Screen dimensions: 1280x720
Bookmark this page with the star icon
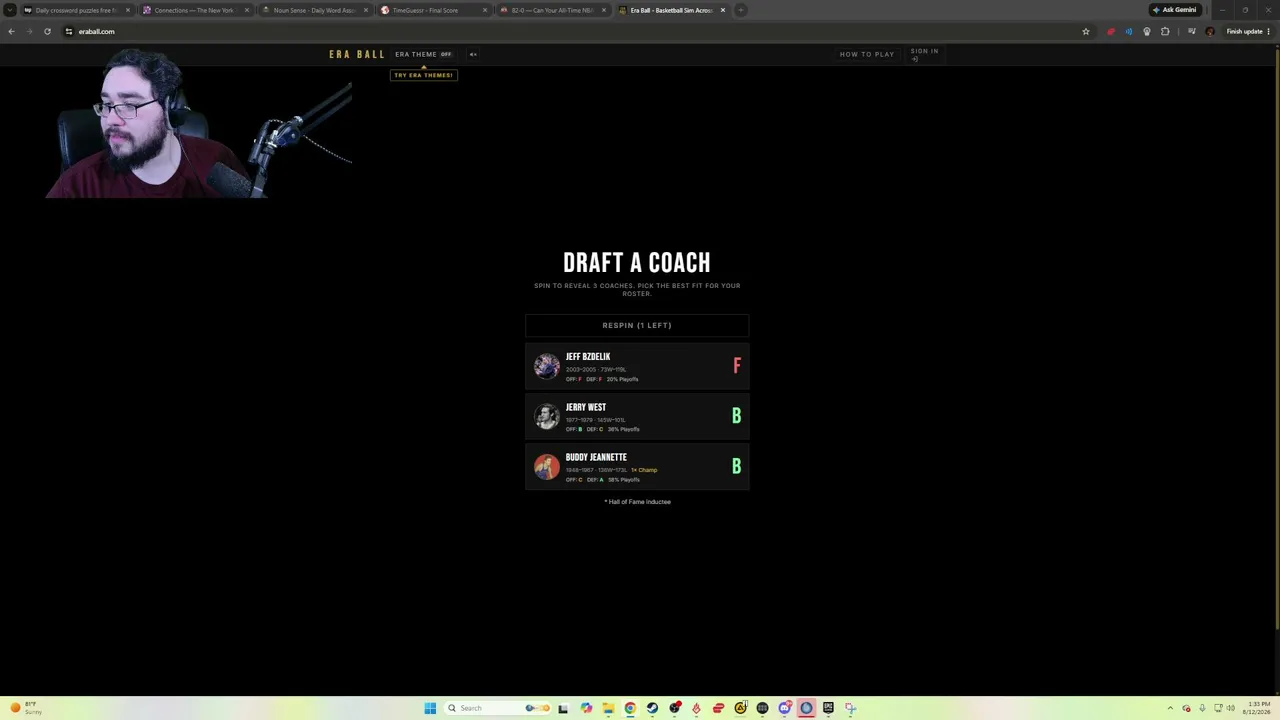tap(1085, 31)
